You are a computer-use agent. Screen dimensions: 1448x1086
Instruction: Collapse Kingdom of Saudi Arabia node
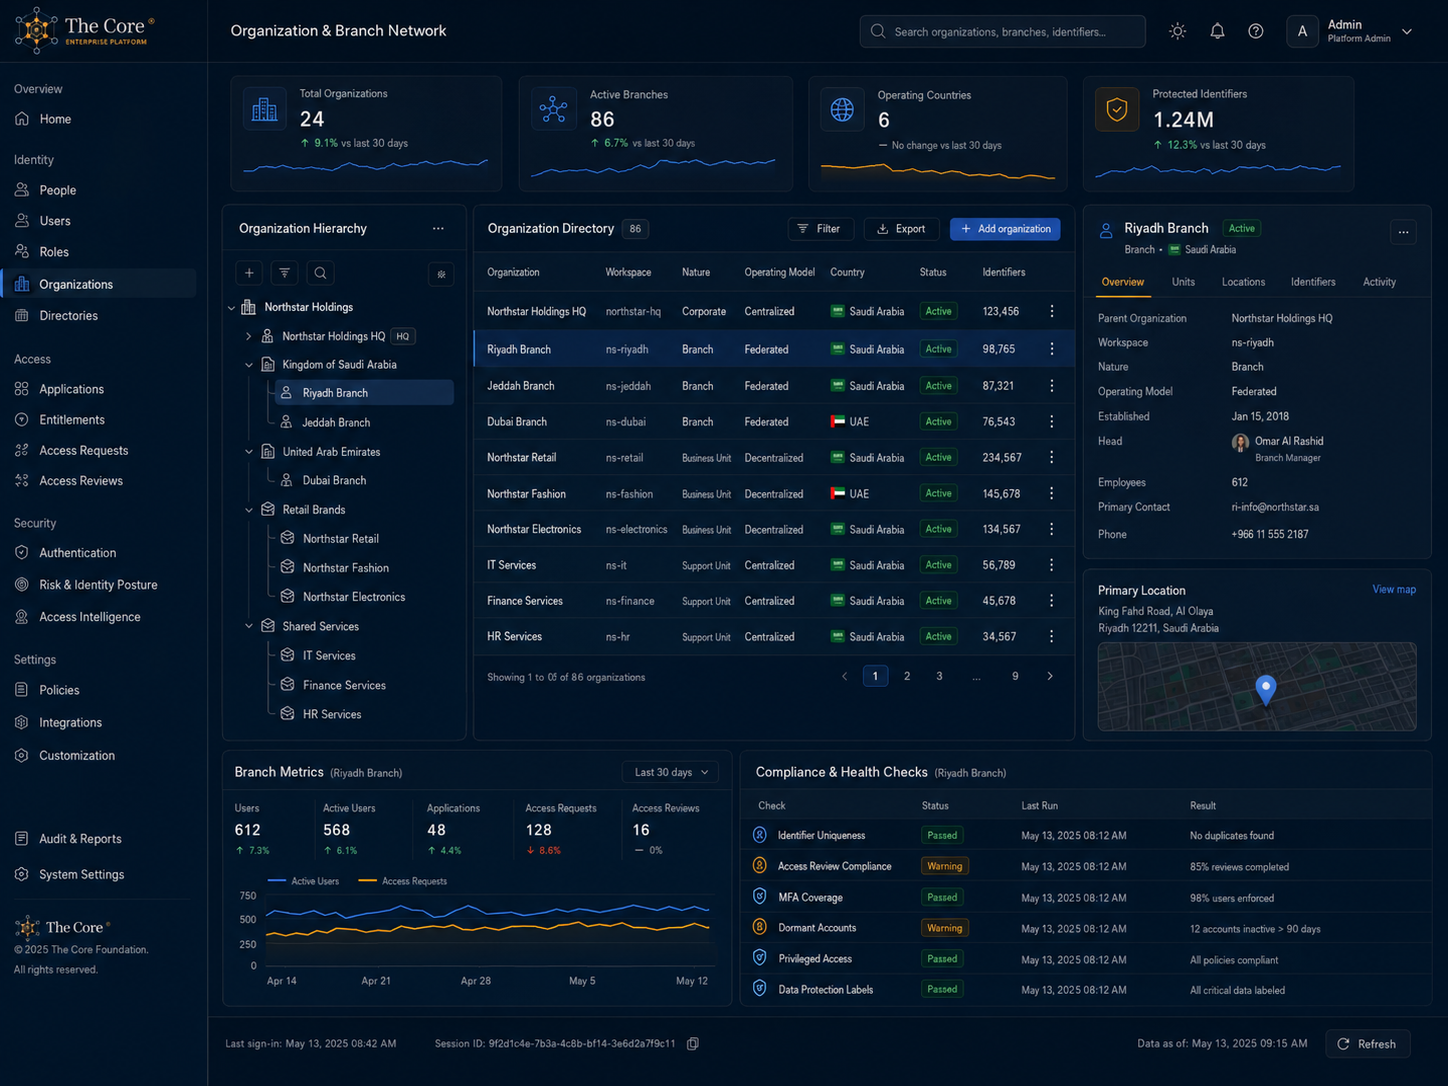[249, 365]
